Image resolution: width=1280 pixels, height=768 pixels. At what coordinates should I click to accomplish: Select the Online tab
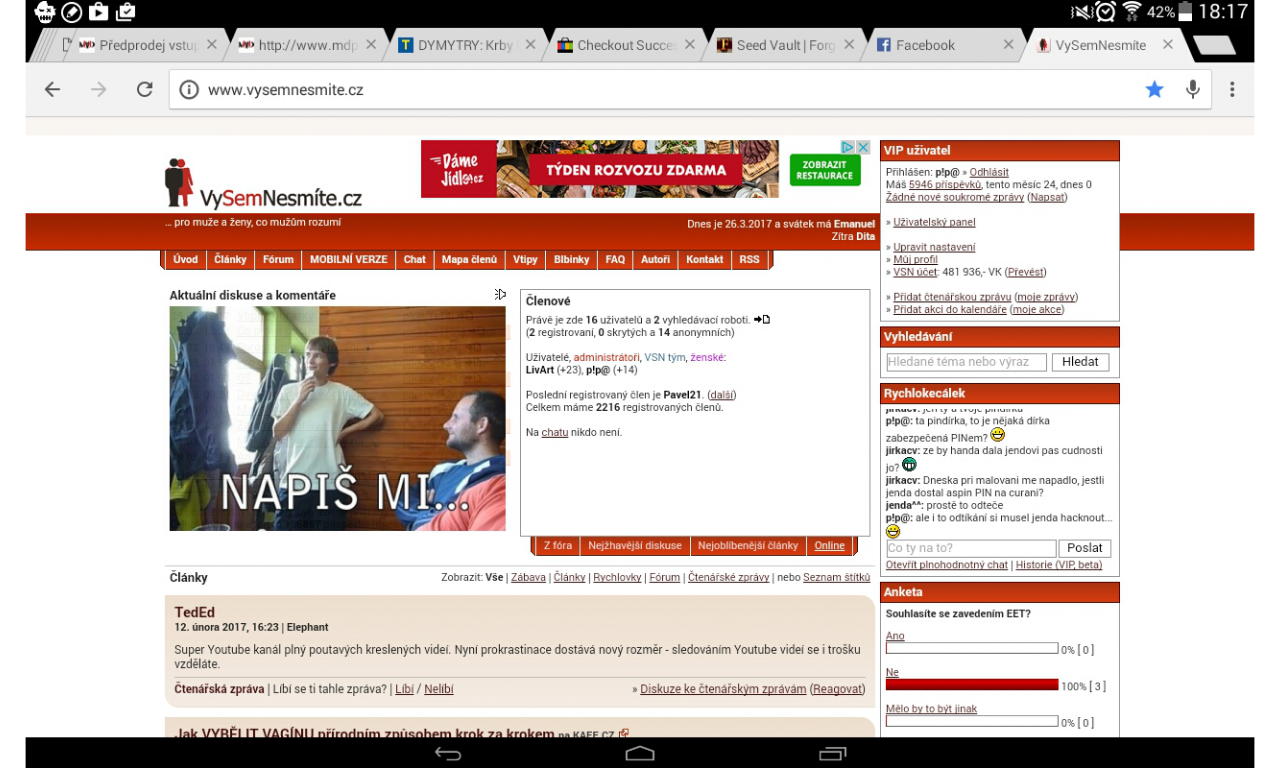[830, 546]
